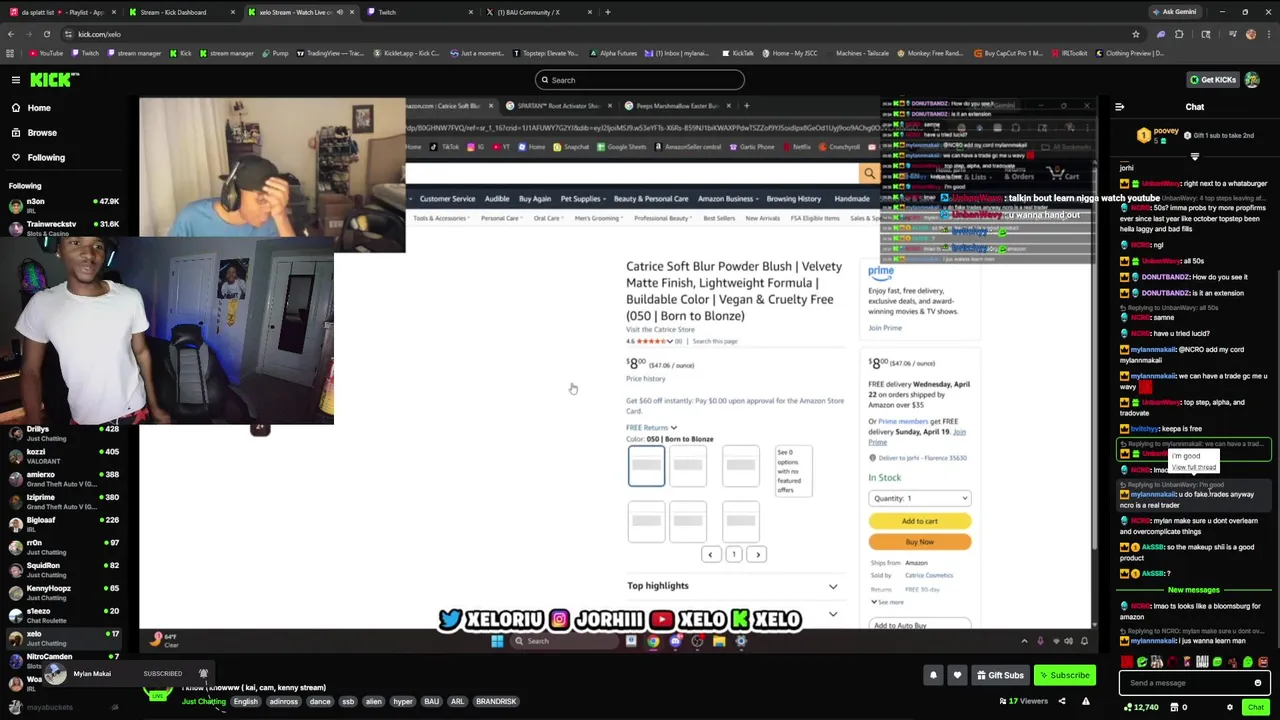The height and width of the screenshot is (720, 1280).
Task: Open the user avatar menu
Action: click(x=1252, y=80)
